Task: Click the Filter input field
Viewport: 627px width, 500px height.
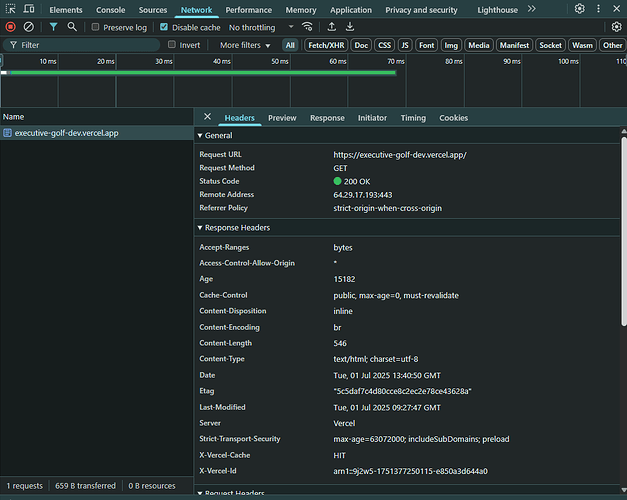Action: (82, 45)
